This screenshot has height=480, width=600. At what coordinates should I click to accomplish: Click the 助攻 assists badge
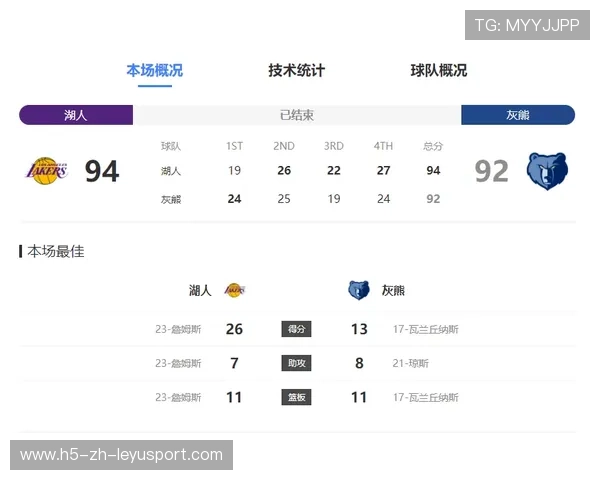point(297,363)
